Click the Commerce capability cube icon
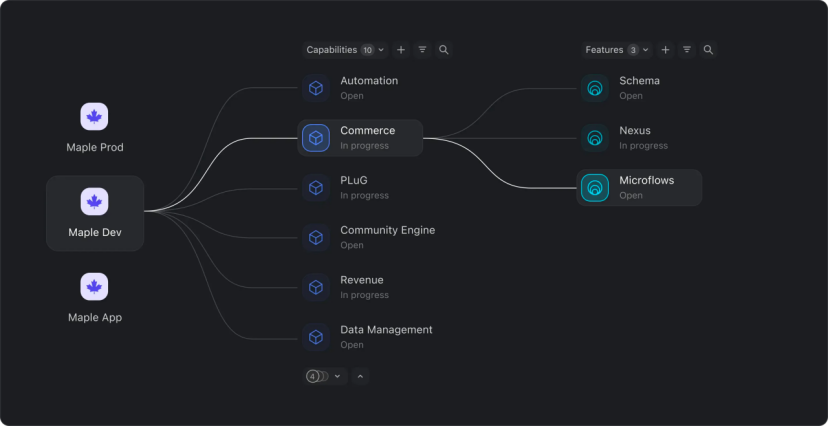 point(316,138)
